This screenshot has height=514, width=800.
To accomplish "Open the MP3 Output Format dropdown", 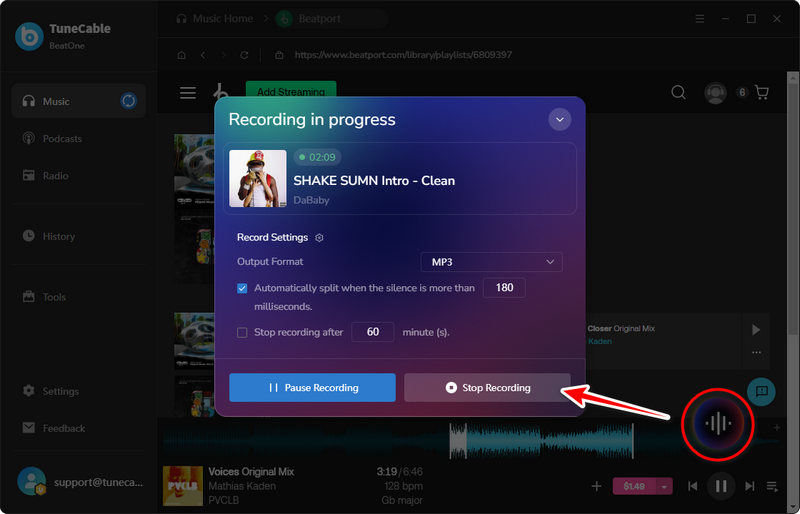I will tap(491, 262).
